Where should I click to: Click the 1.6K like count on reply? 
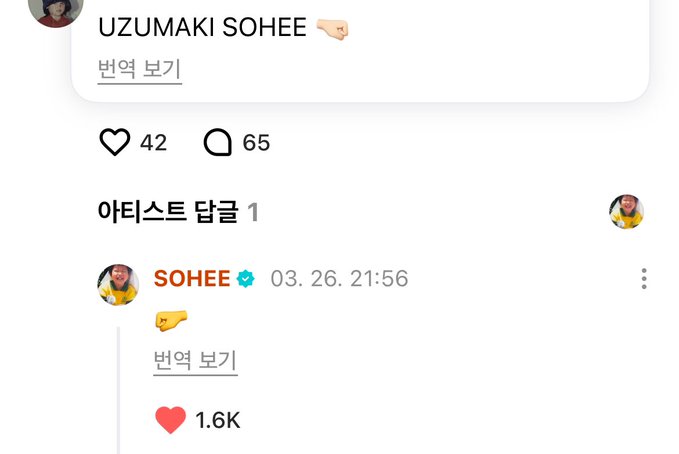217,420
